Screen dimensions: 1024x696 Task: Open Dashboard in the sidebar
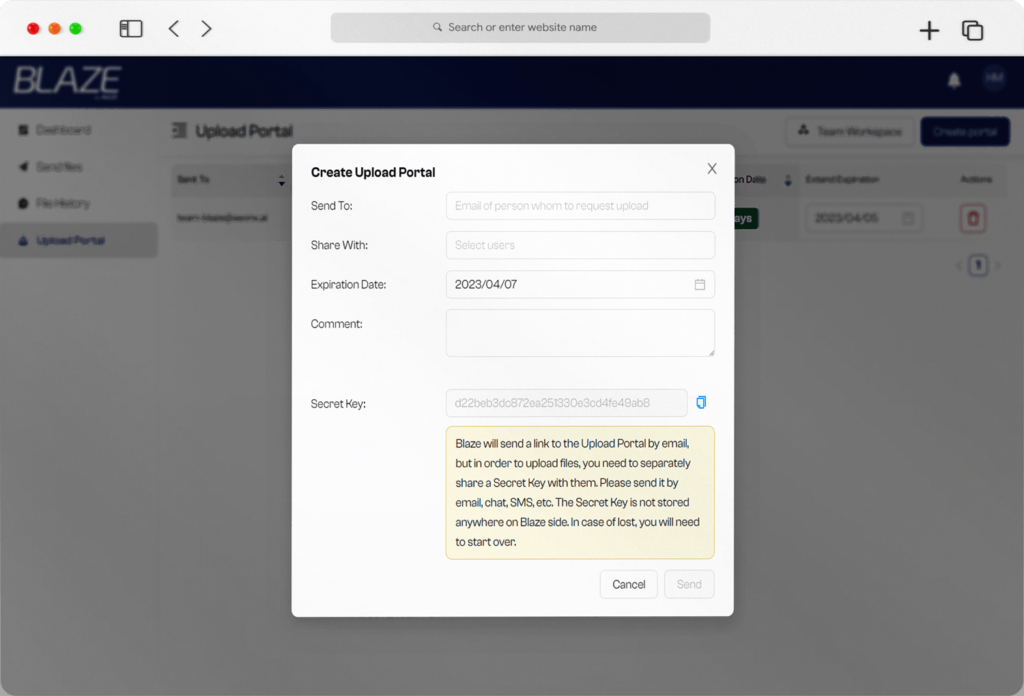62,130
